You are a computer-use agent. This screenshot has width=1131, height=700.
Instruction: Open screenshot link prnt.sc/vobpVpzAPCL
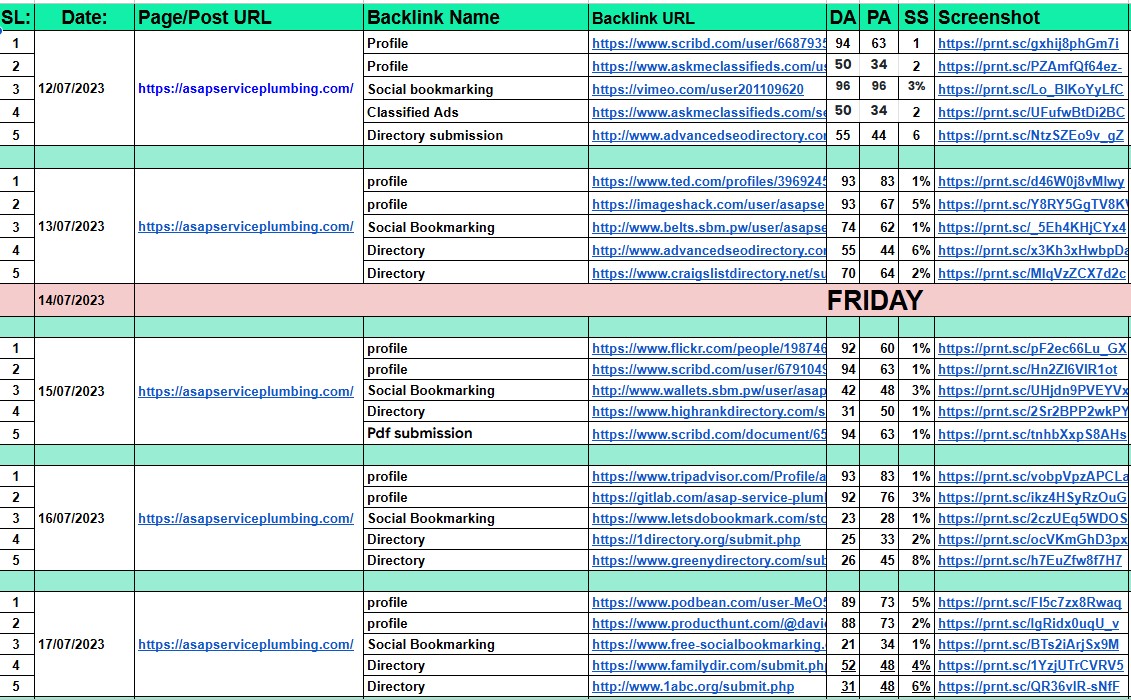pyautogui.click(x=1033, y=476)
